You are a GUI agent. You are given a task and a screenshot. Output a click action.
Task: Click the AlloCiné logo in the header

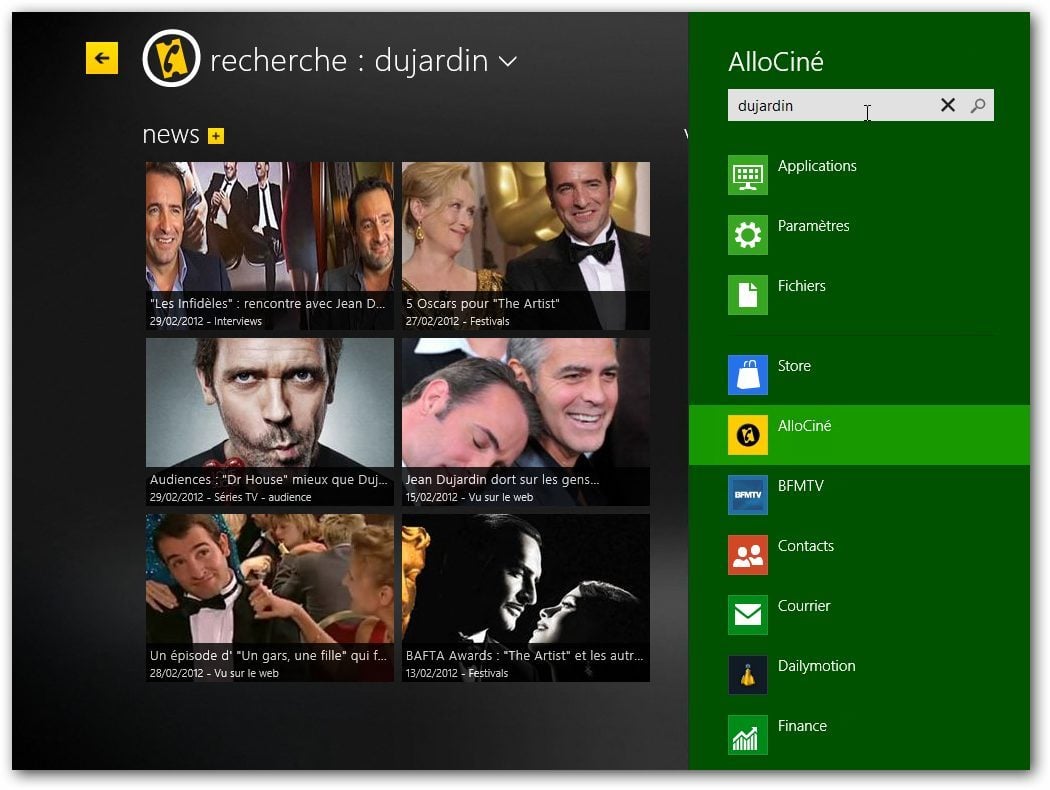pos(171,59)
